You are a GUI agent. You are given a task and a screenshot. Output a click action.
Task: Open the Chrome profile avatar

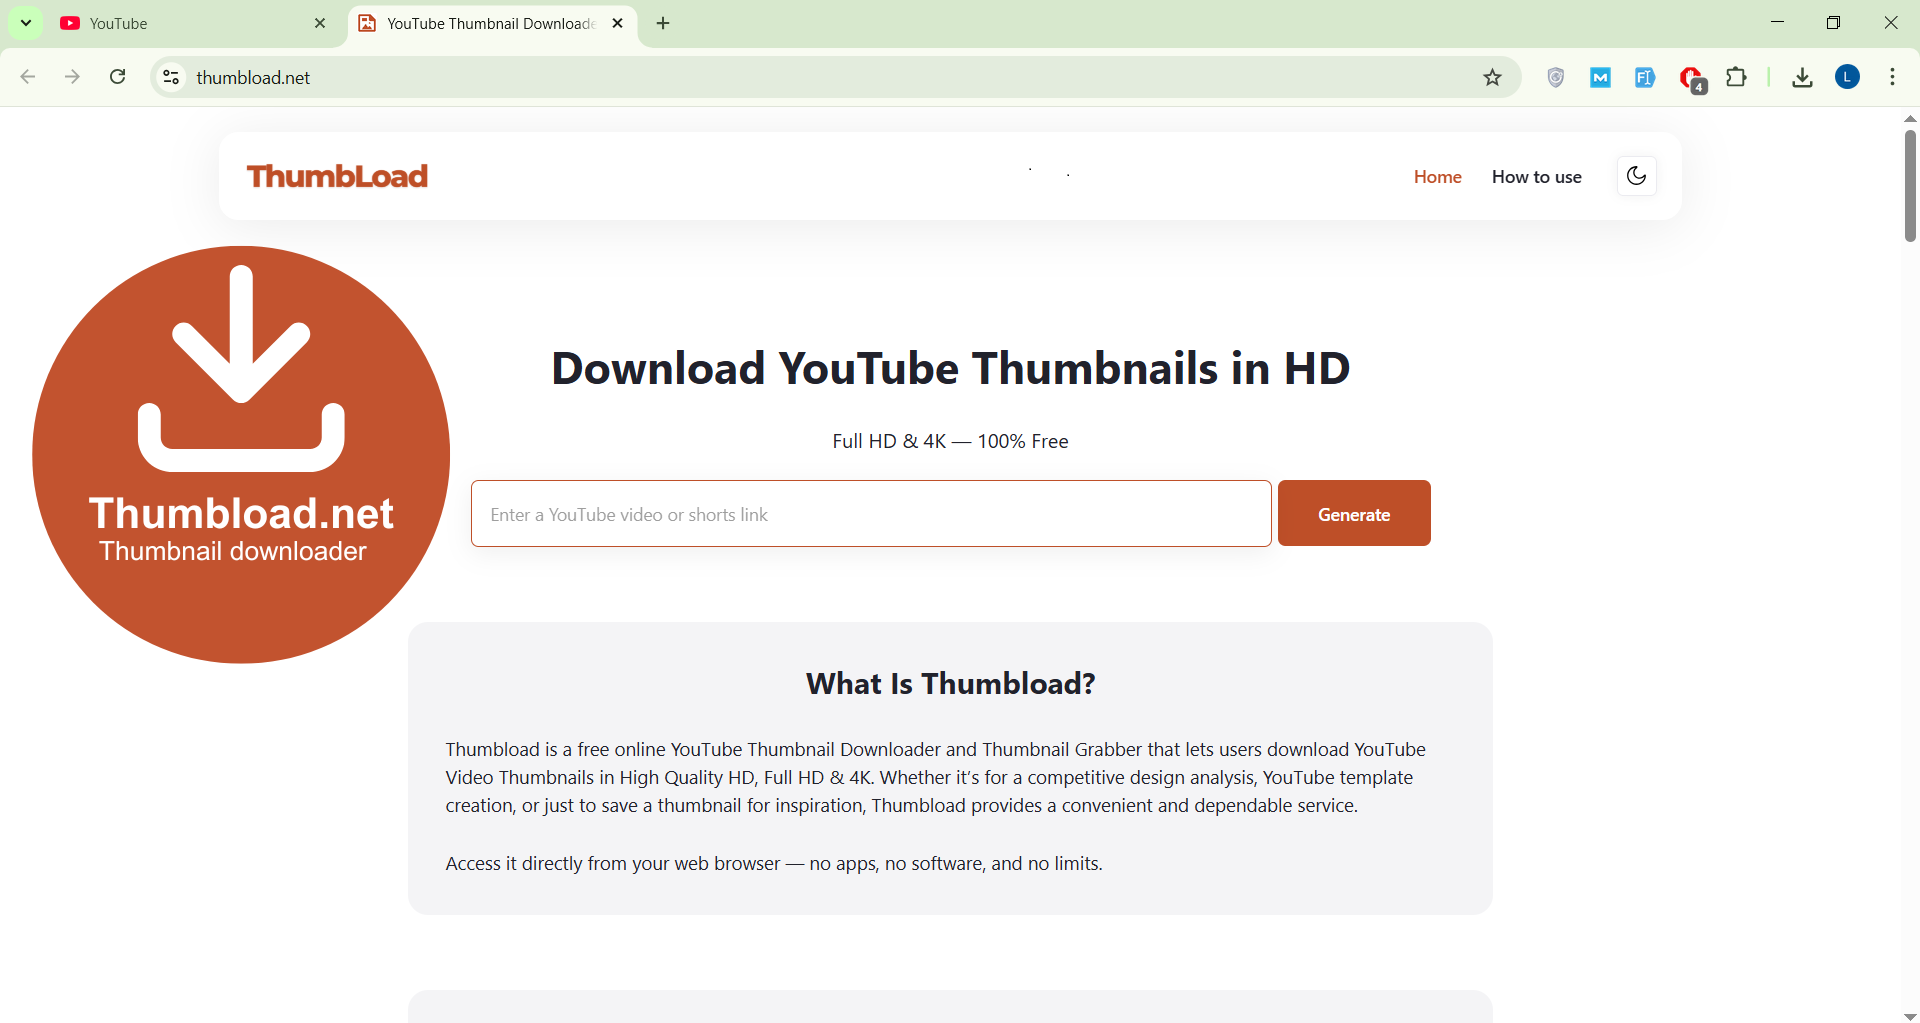click(x=1847, y=77)
